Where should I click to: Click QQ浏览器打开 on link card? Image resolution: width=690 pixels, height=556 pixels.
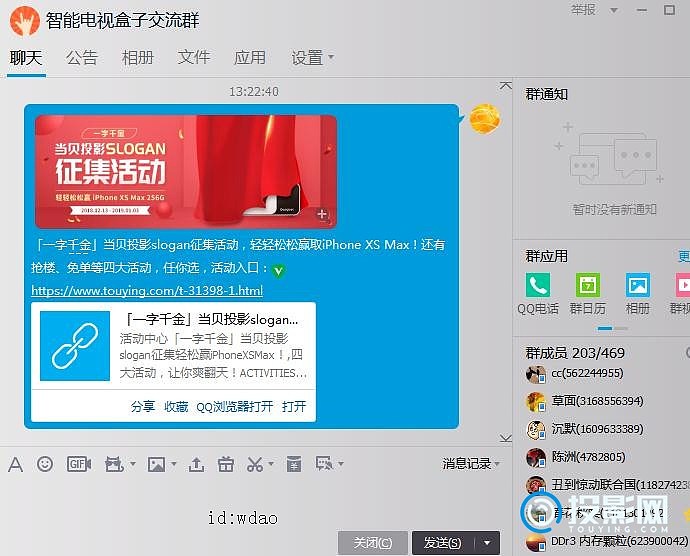coord(235,406)
